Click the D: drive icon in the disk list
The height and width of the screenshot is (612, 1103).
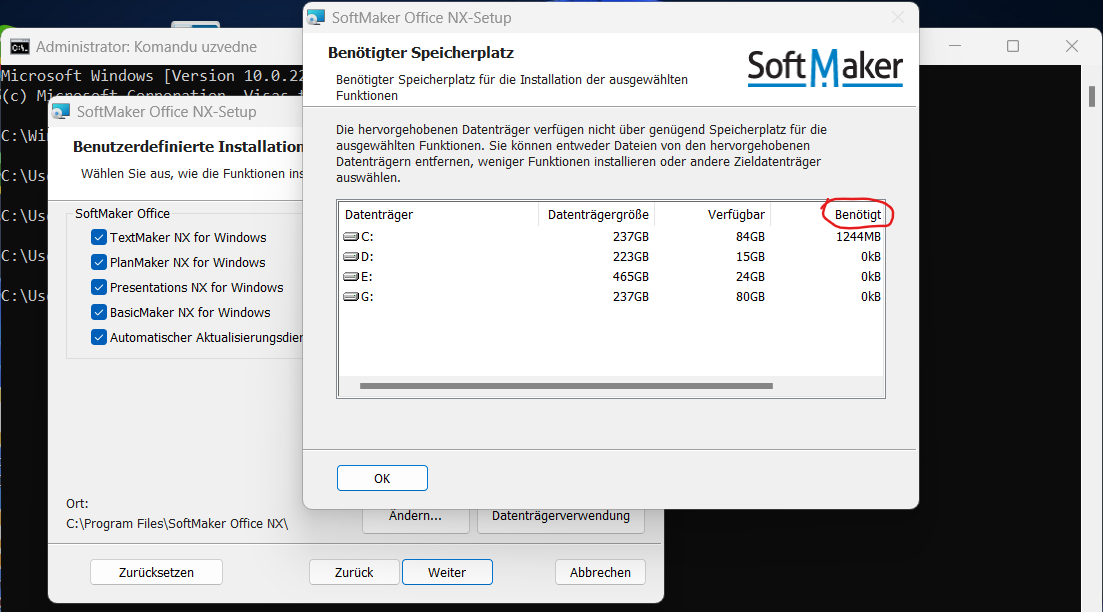[351, 257]
